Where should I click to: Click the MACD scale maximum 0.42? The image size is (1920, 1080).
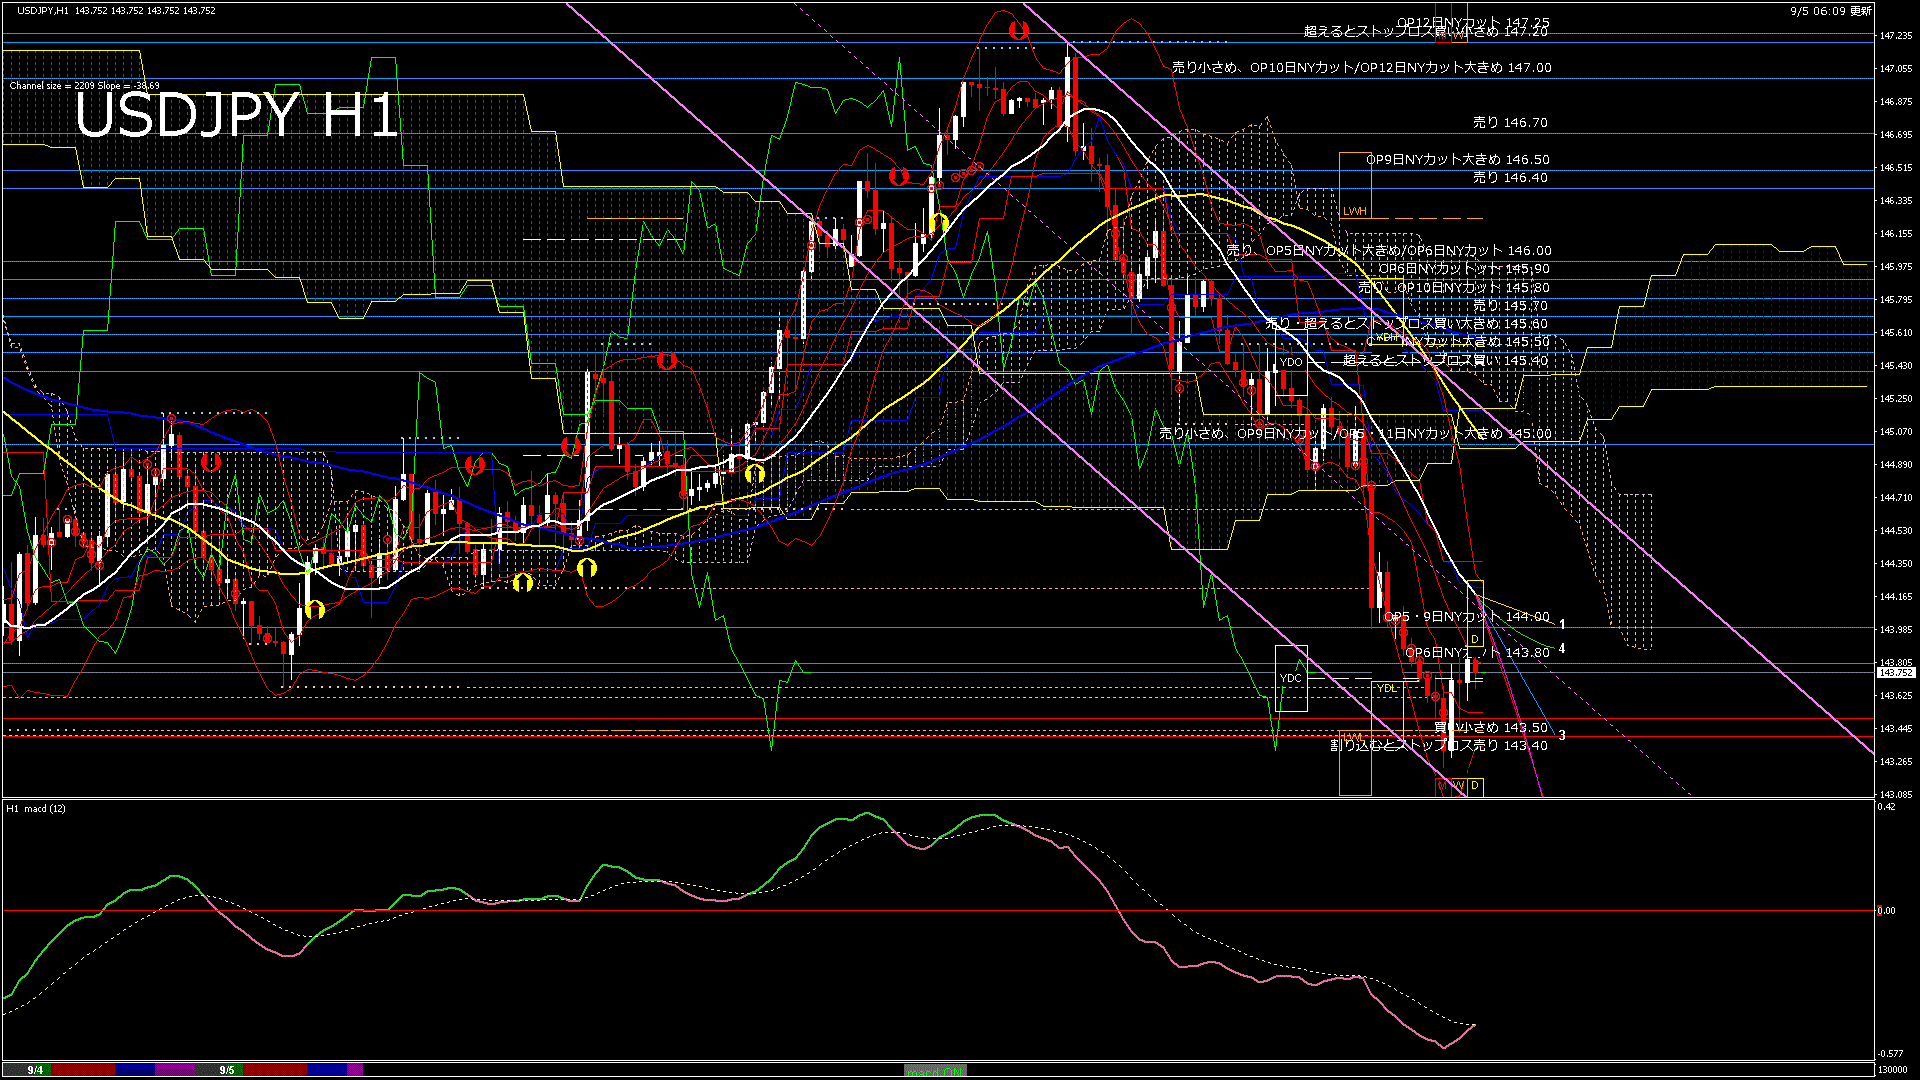pyautogui.click(x=1886, y=807)
